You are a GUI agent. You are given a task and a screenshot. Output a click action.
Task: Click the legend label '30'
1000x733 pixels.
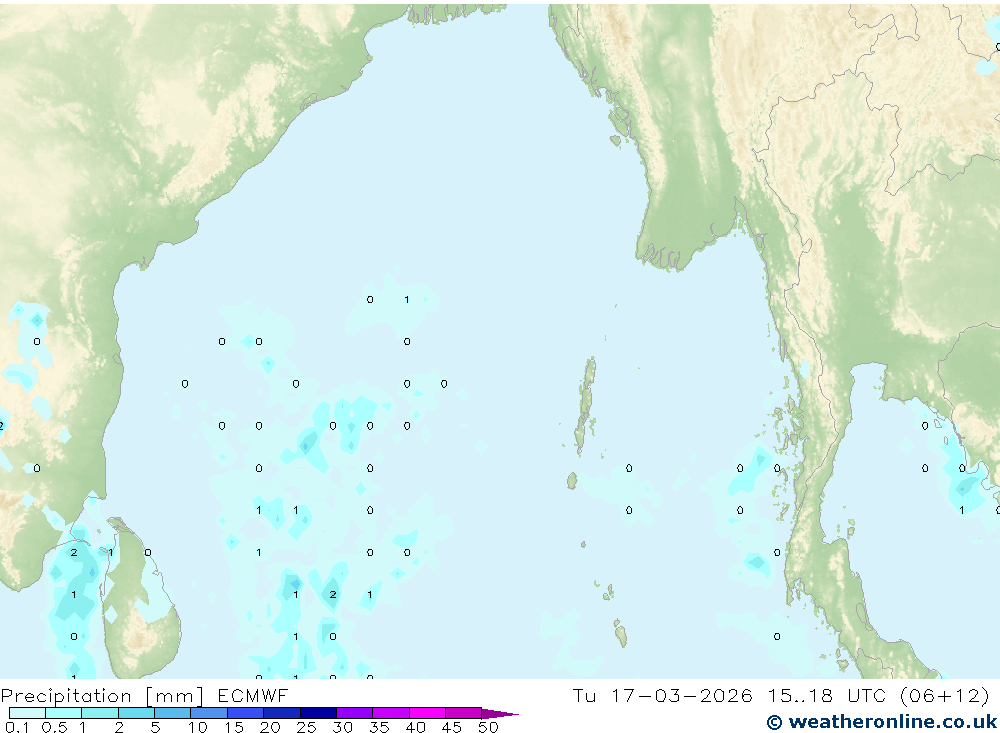343,727
